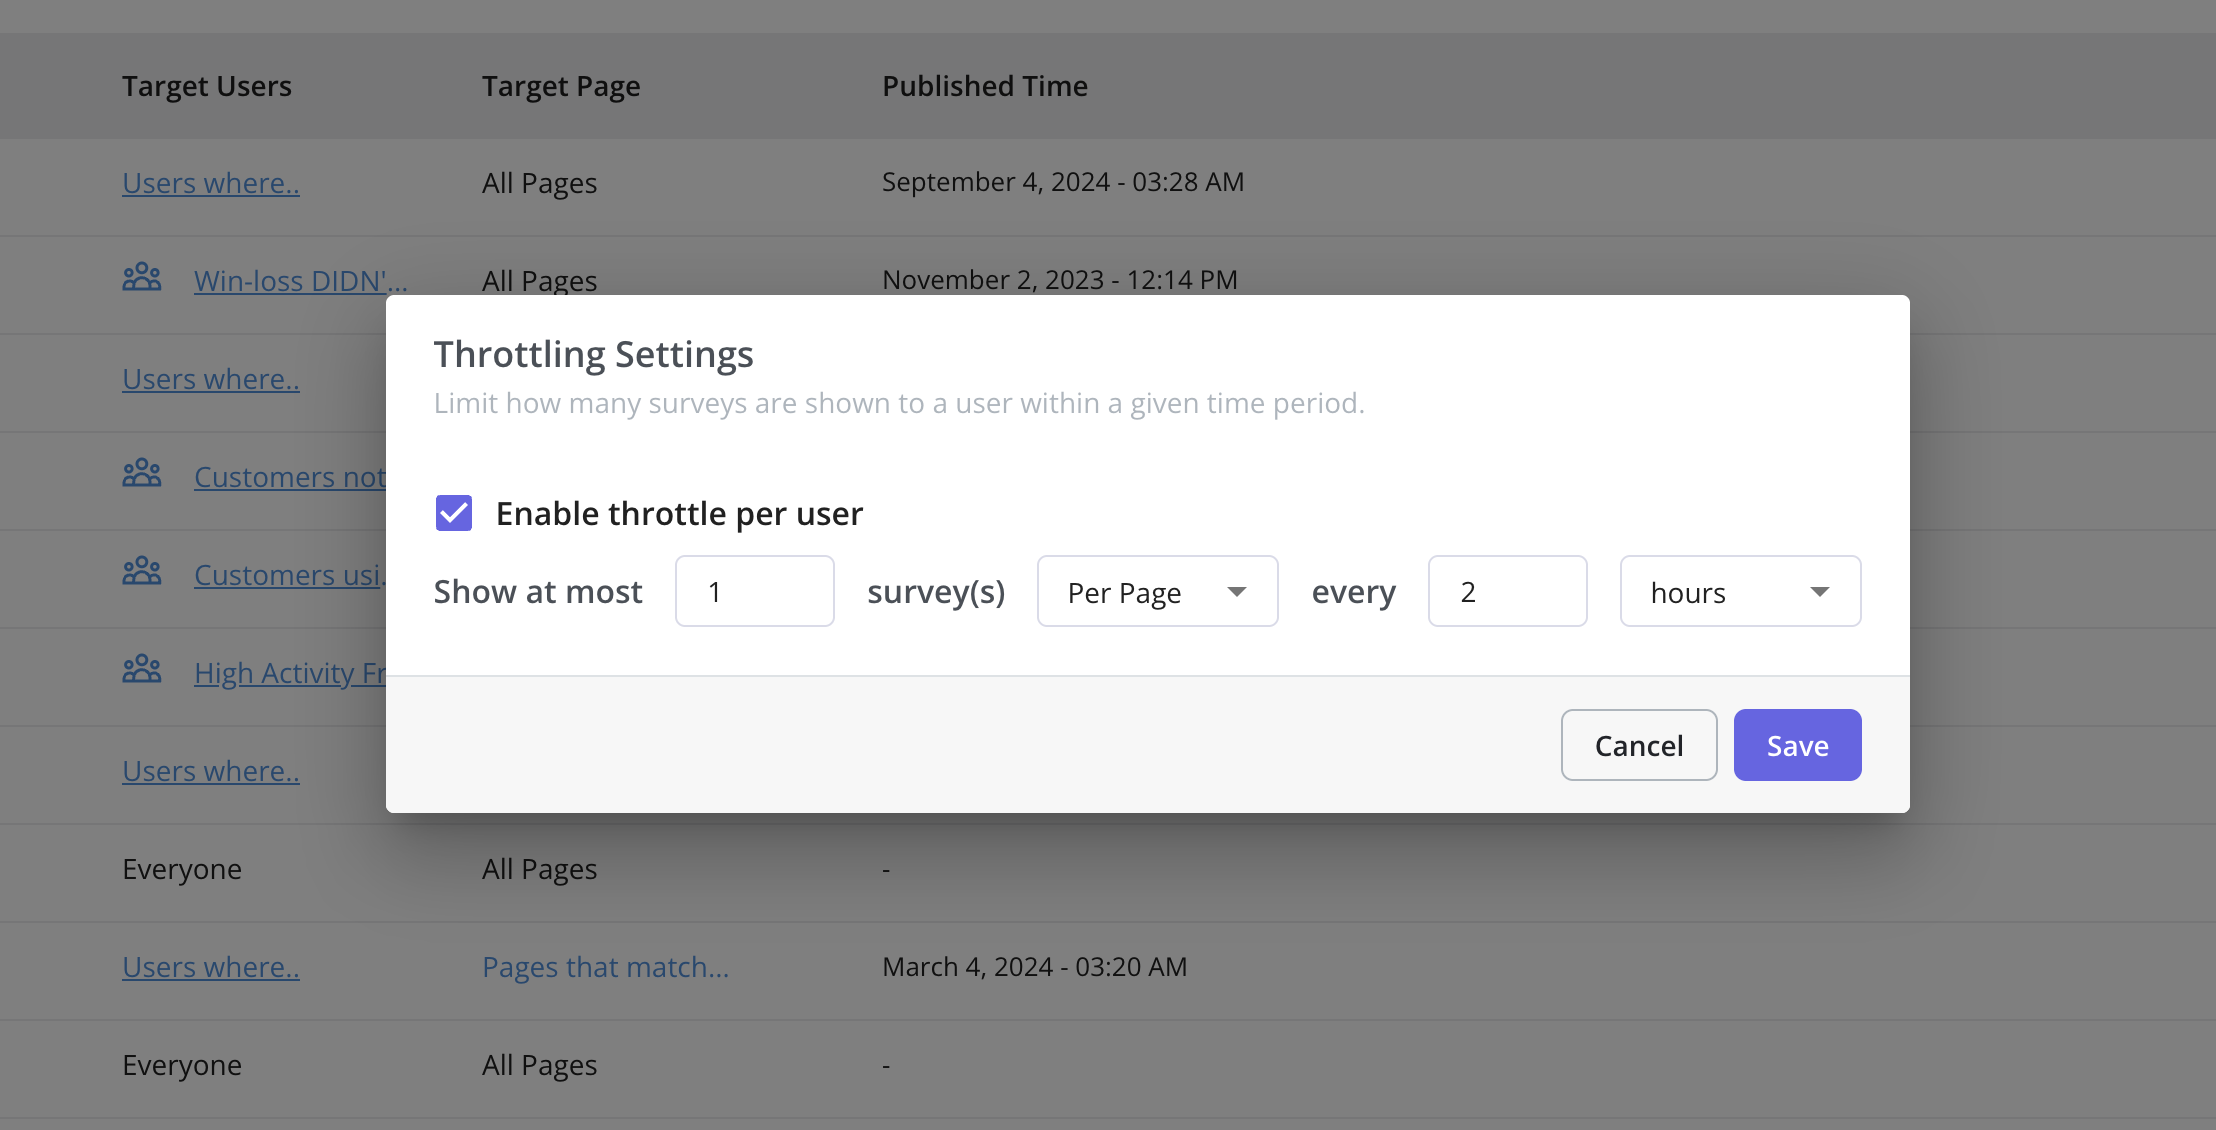The image size is (2216, 1130).
Task: Save the throttling settings
Action: click(x=1796, y=744)
